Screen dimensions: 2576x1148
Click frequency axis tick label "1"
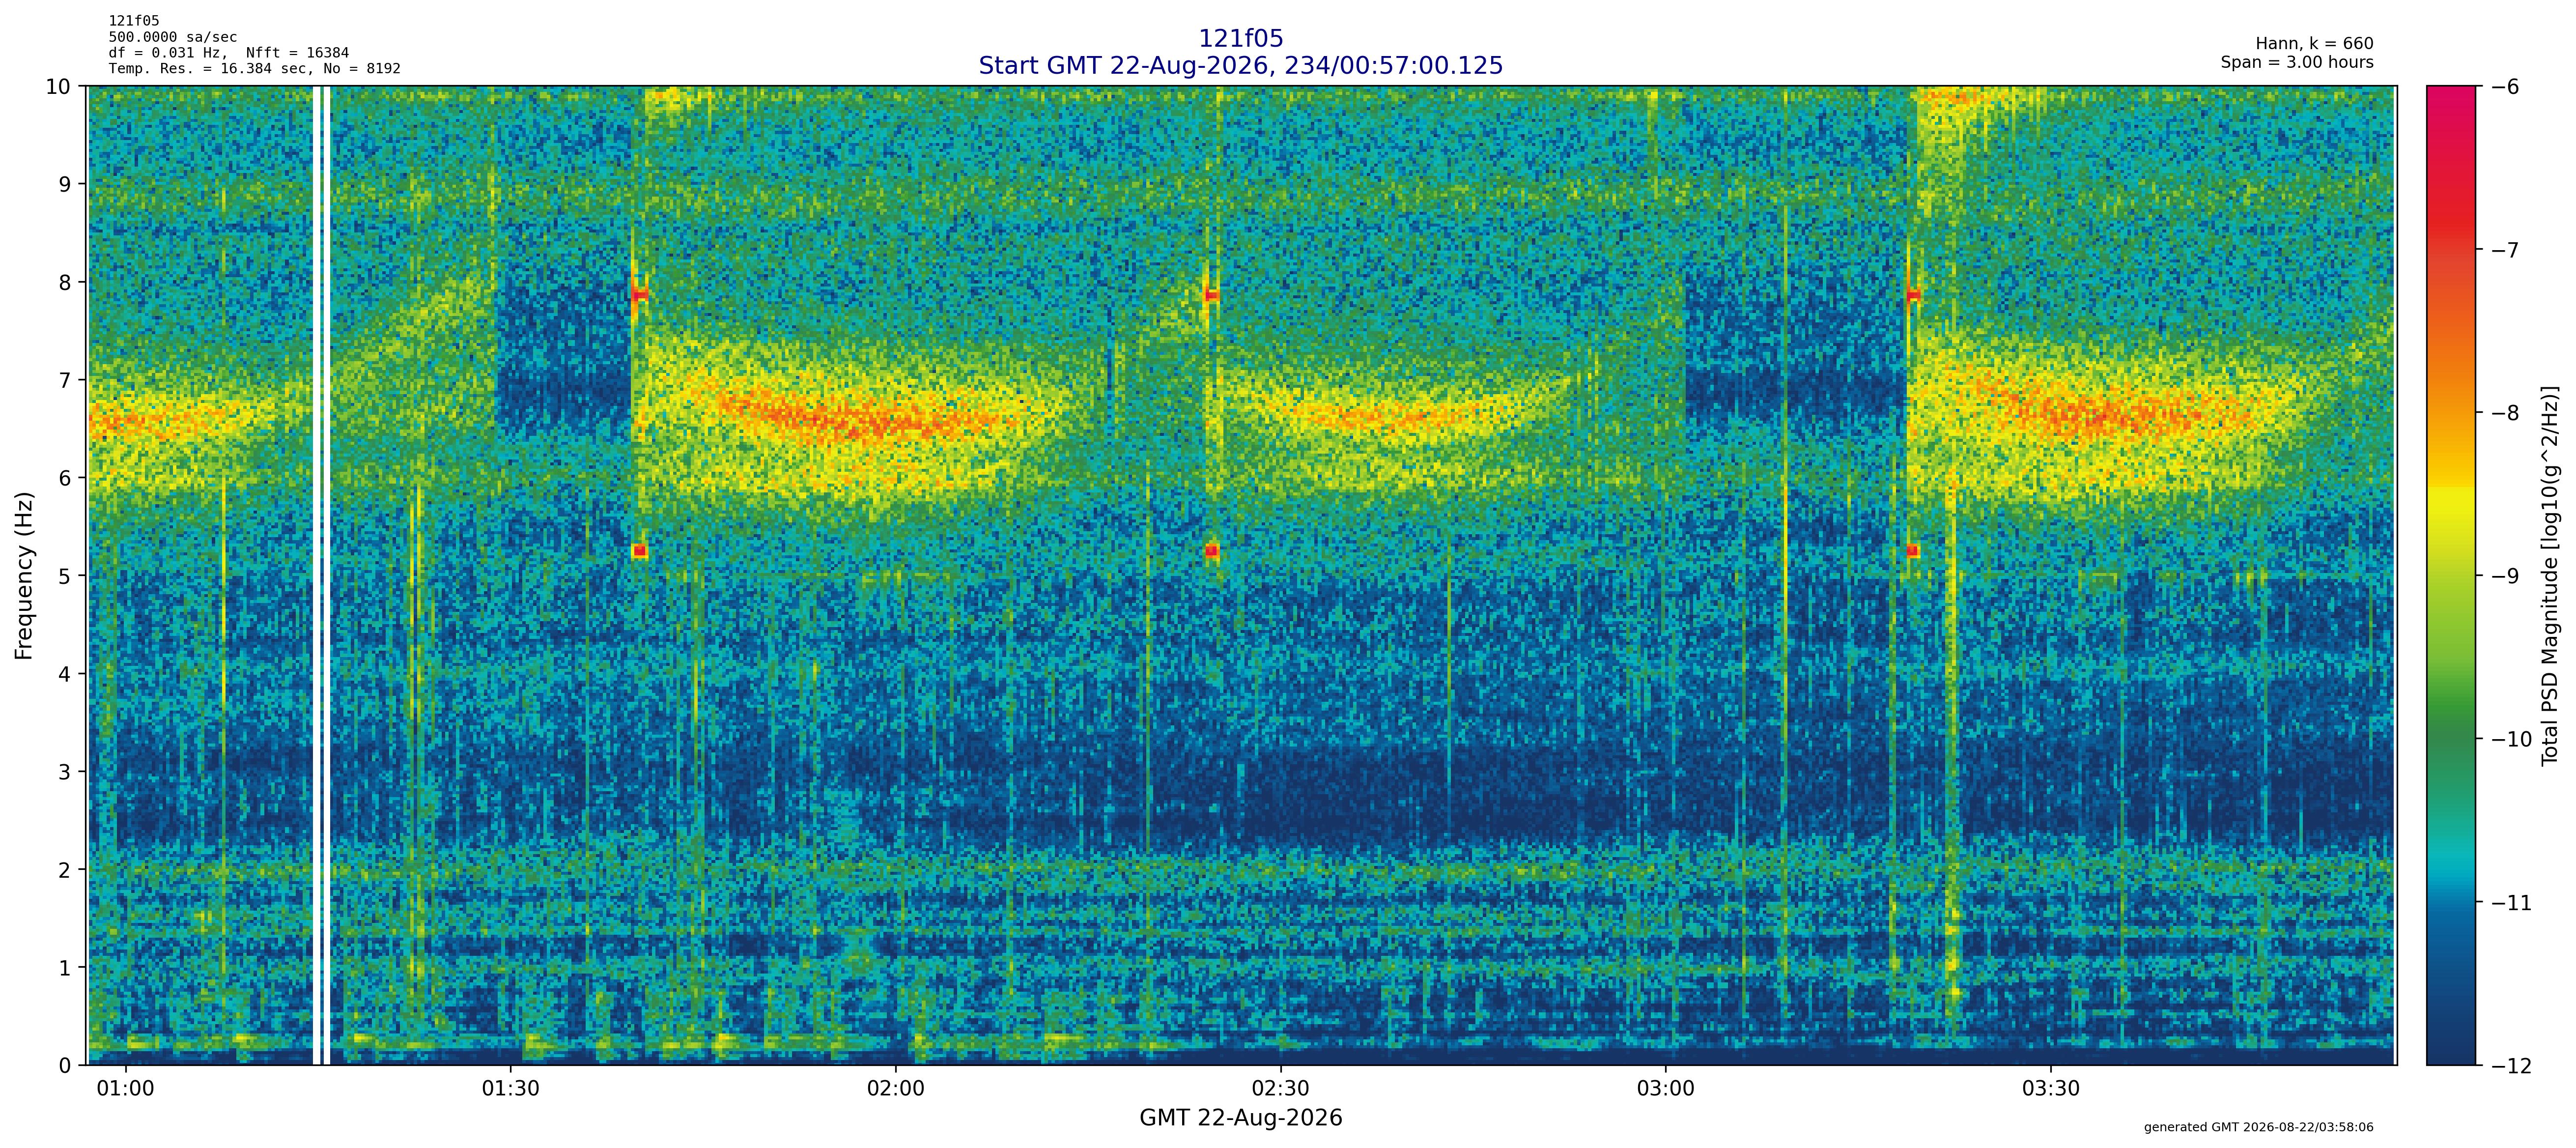tap(65, 968)
